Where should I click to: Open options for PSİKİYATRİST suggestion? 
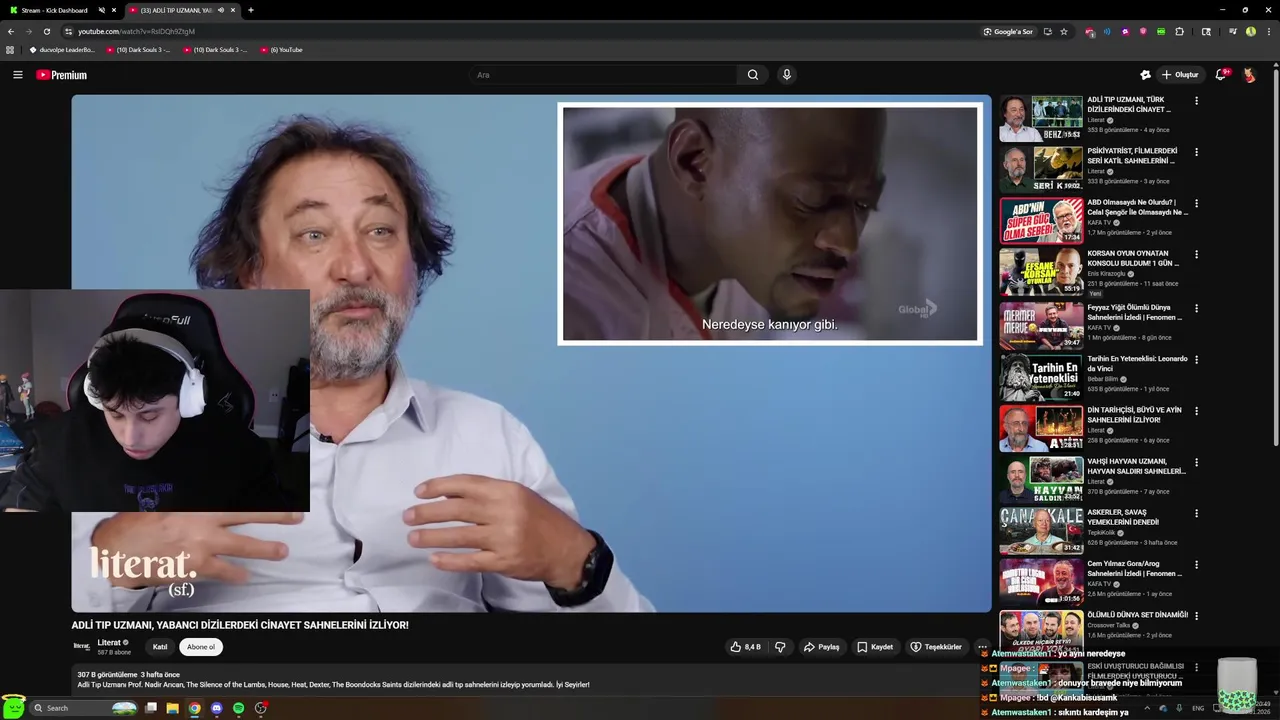coord(1196,152)
